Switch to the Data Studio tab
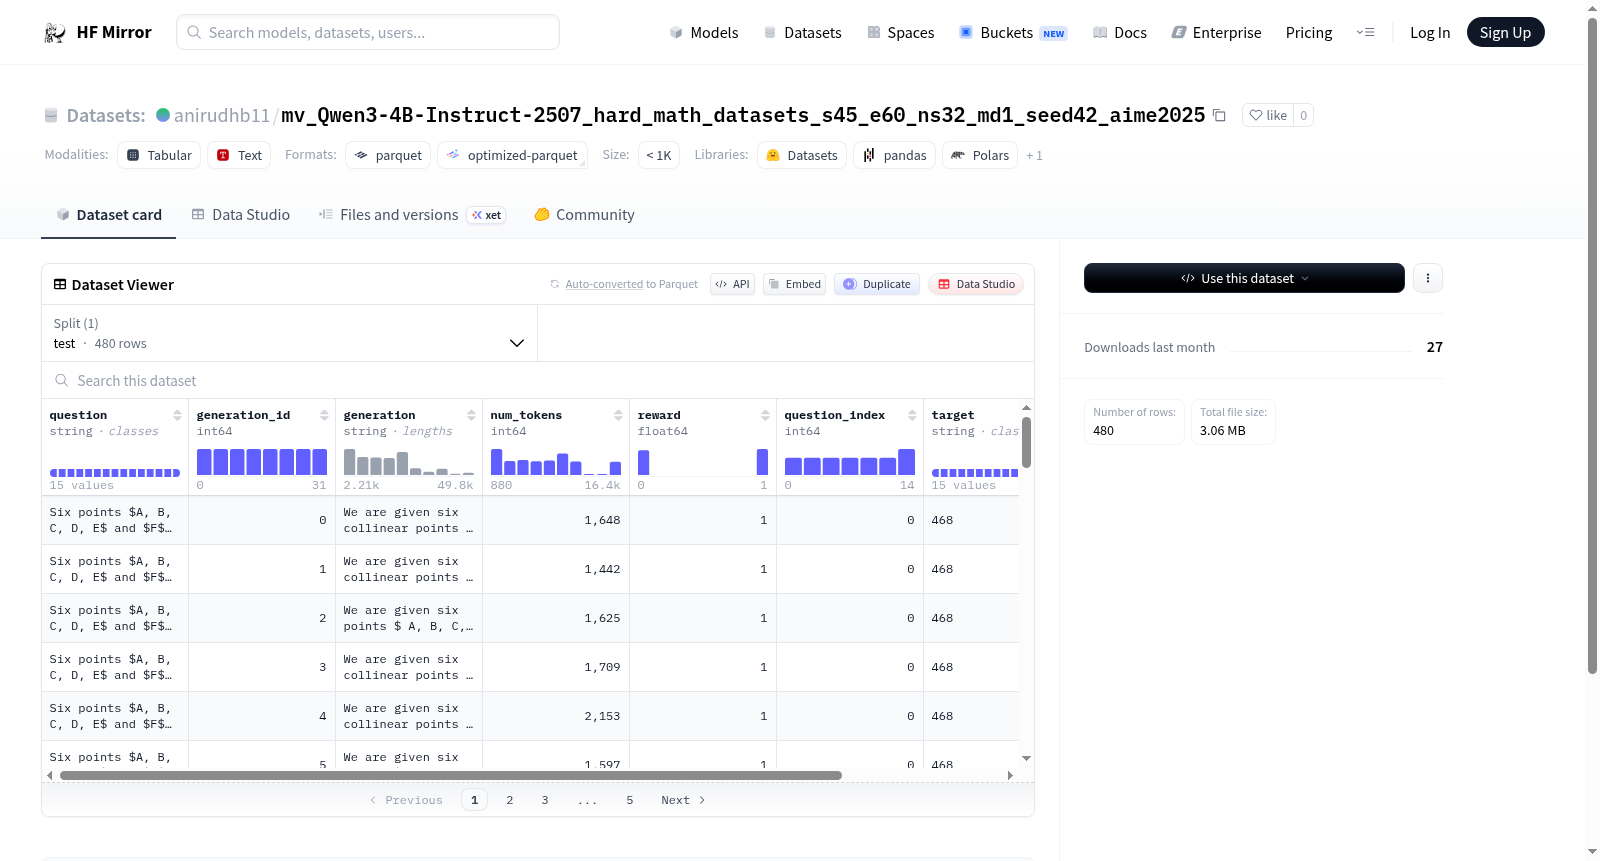 point(241,215)
